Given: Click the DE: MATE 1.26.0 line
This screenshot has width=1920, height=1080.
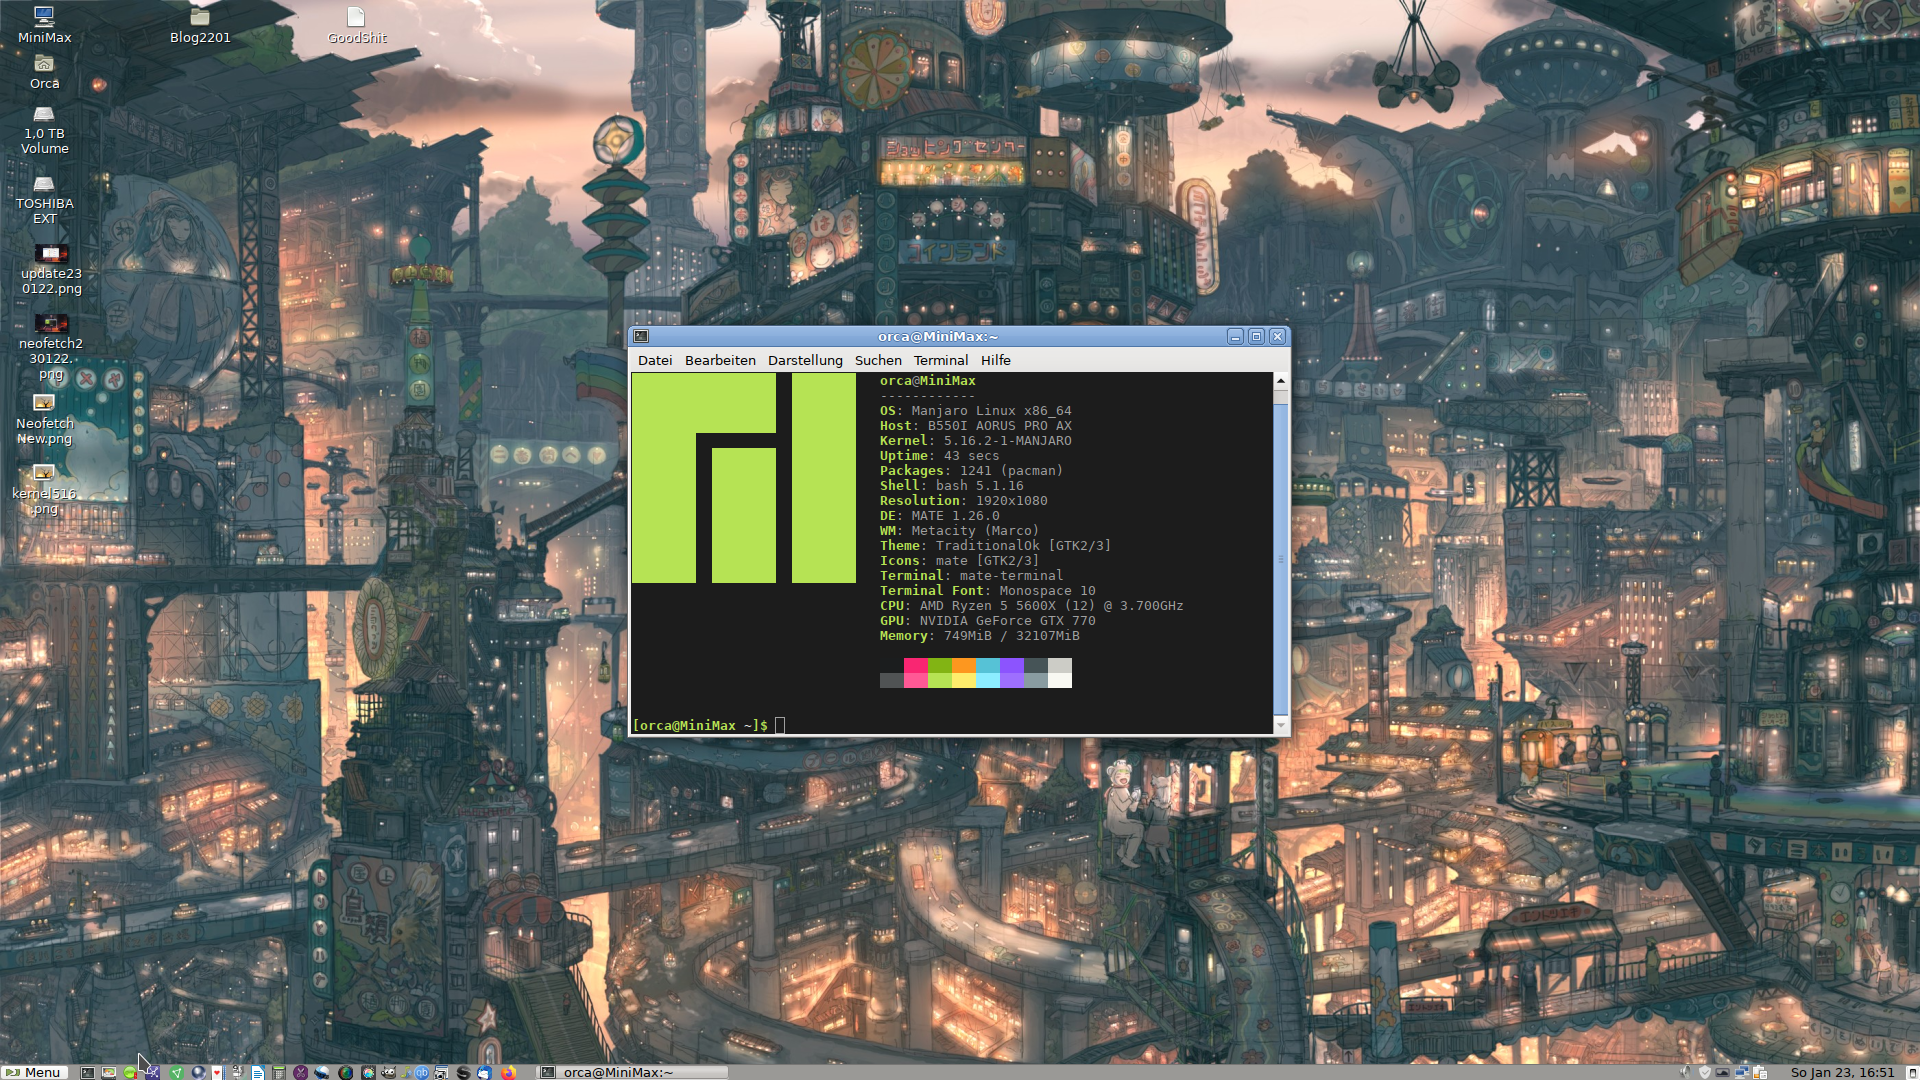Looking at the screenshot, I should pyautogui.click(x=939, y=516).
